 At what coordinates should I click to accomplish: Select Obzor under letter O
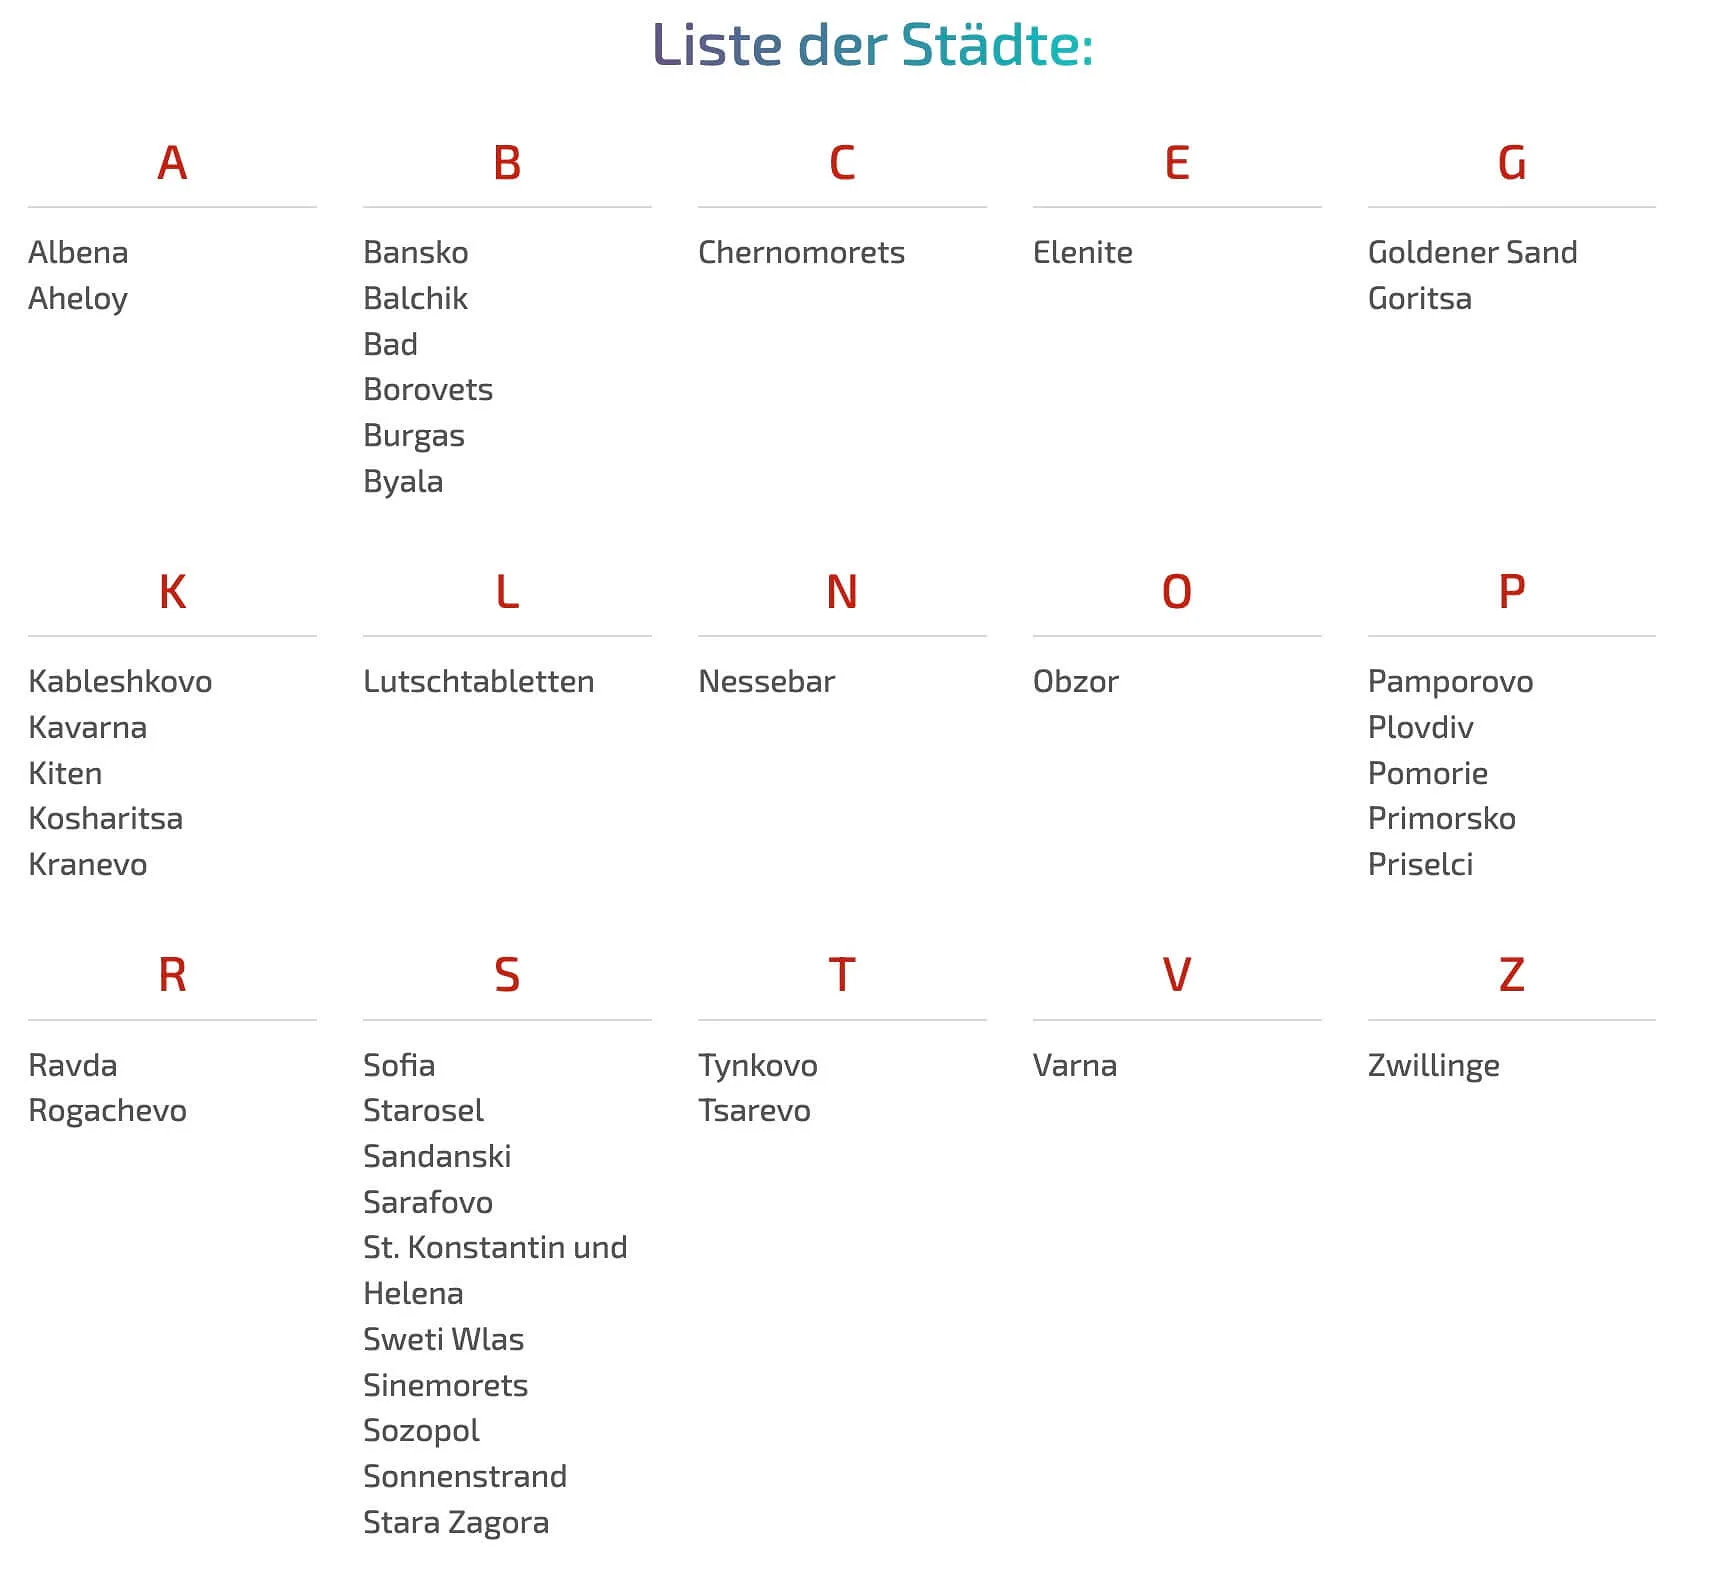coord(1075,681)
